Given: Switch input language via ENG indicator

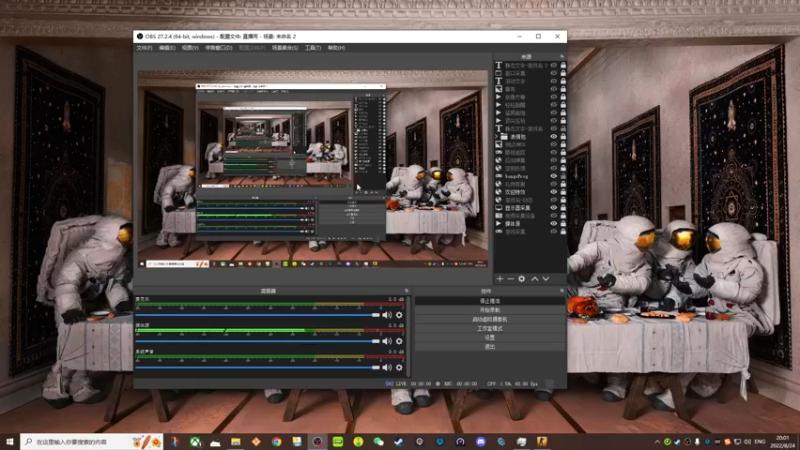Looking at the screenshot, I should (x=760, y=442).
